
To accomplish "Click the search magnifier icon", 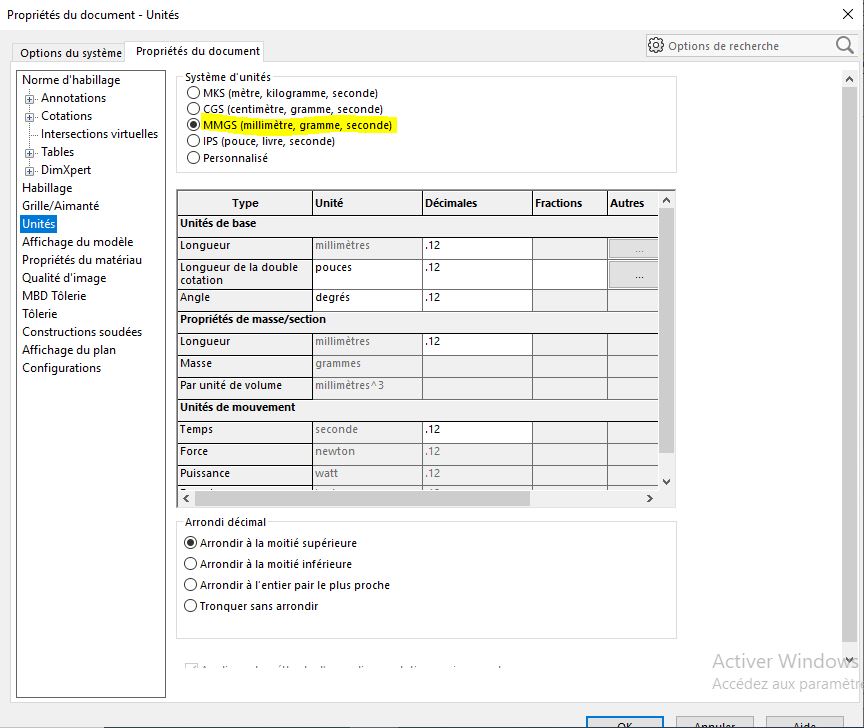I will pyautogui.click(x=845, y=45).
